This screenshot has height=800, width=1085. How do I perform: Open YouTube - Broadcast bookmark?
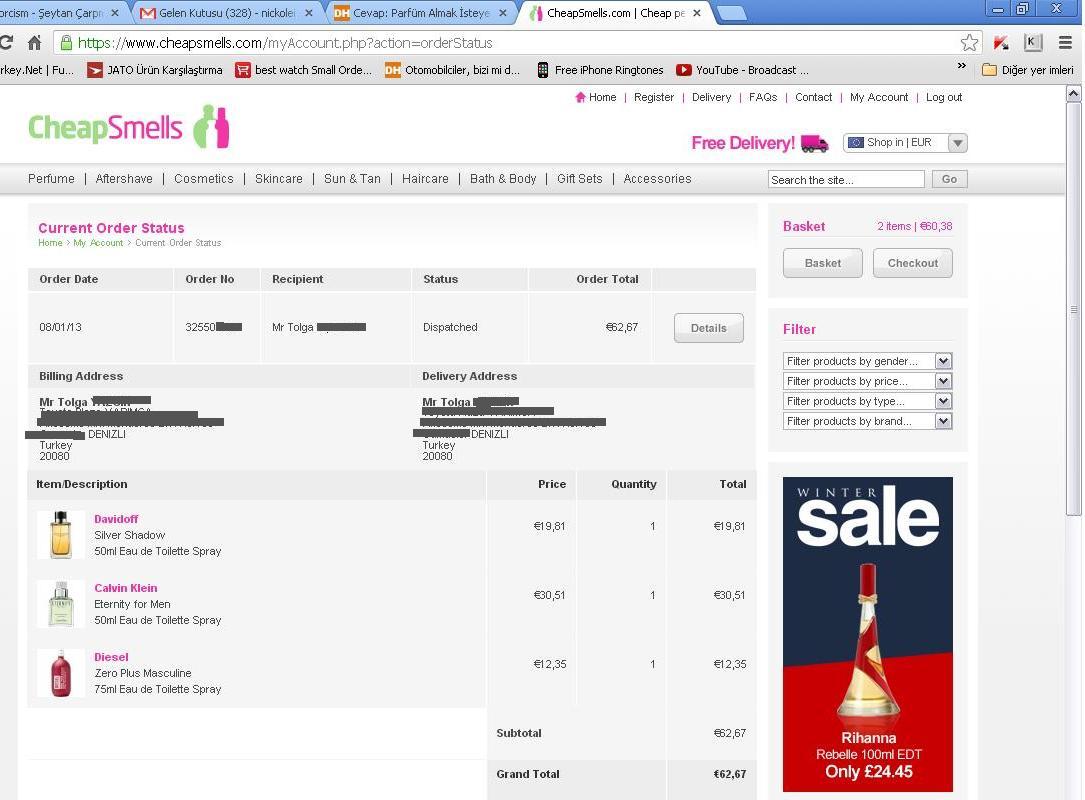[742, 70]
